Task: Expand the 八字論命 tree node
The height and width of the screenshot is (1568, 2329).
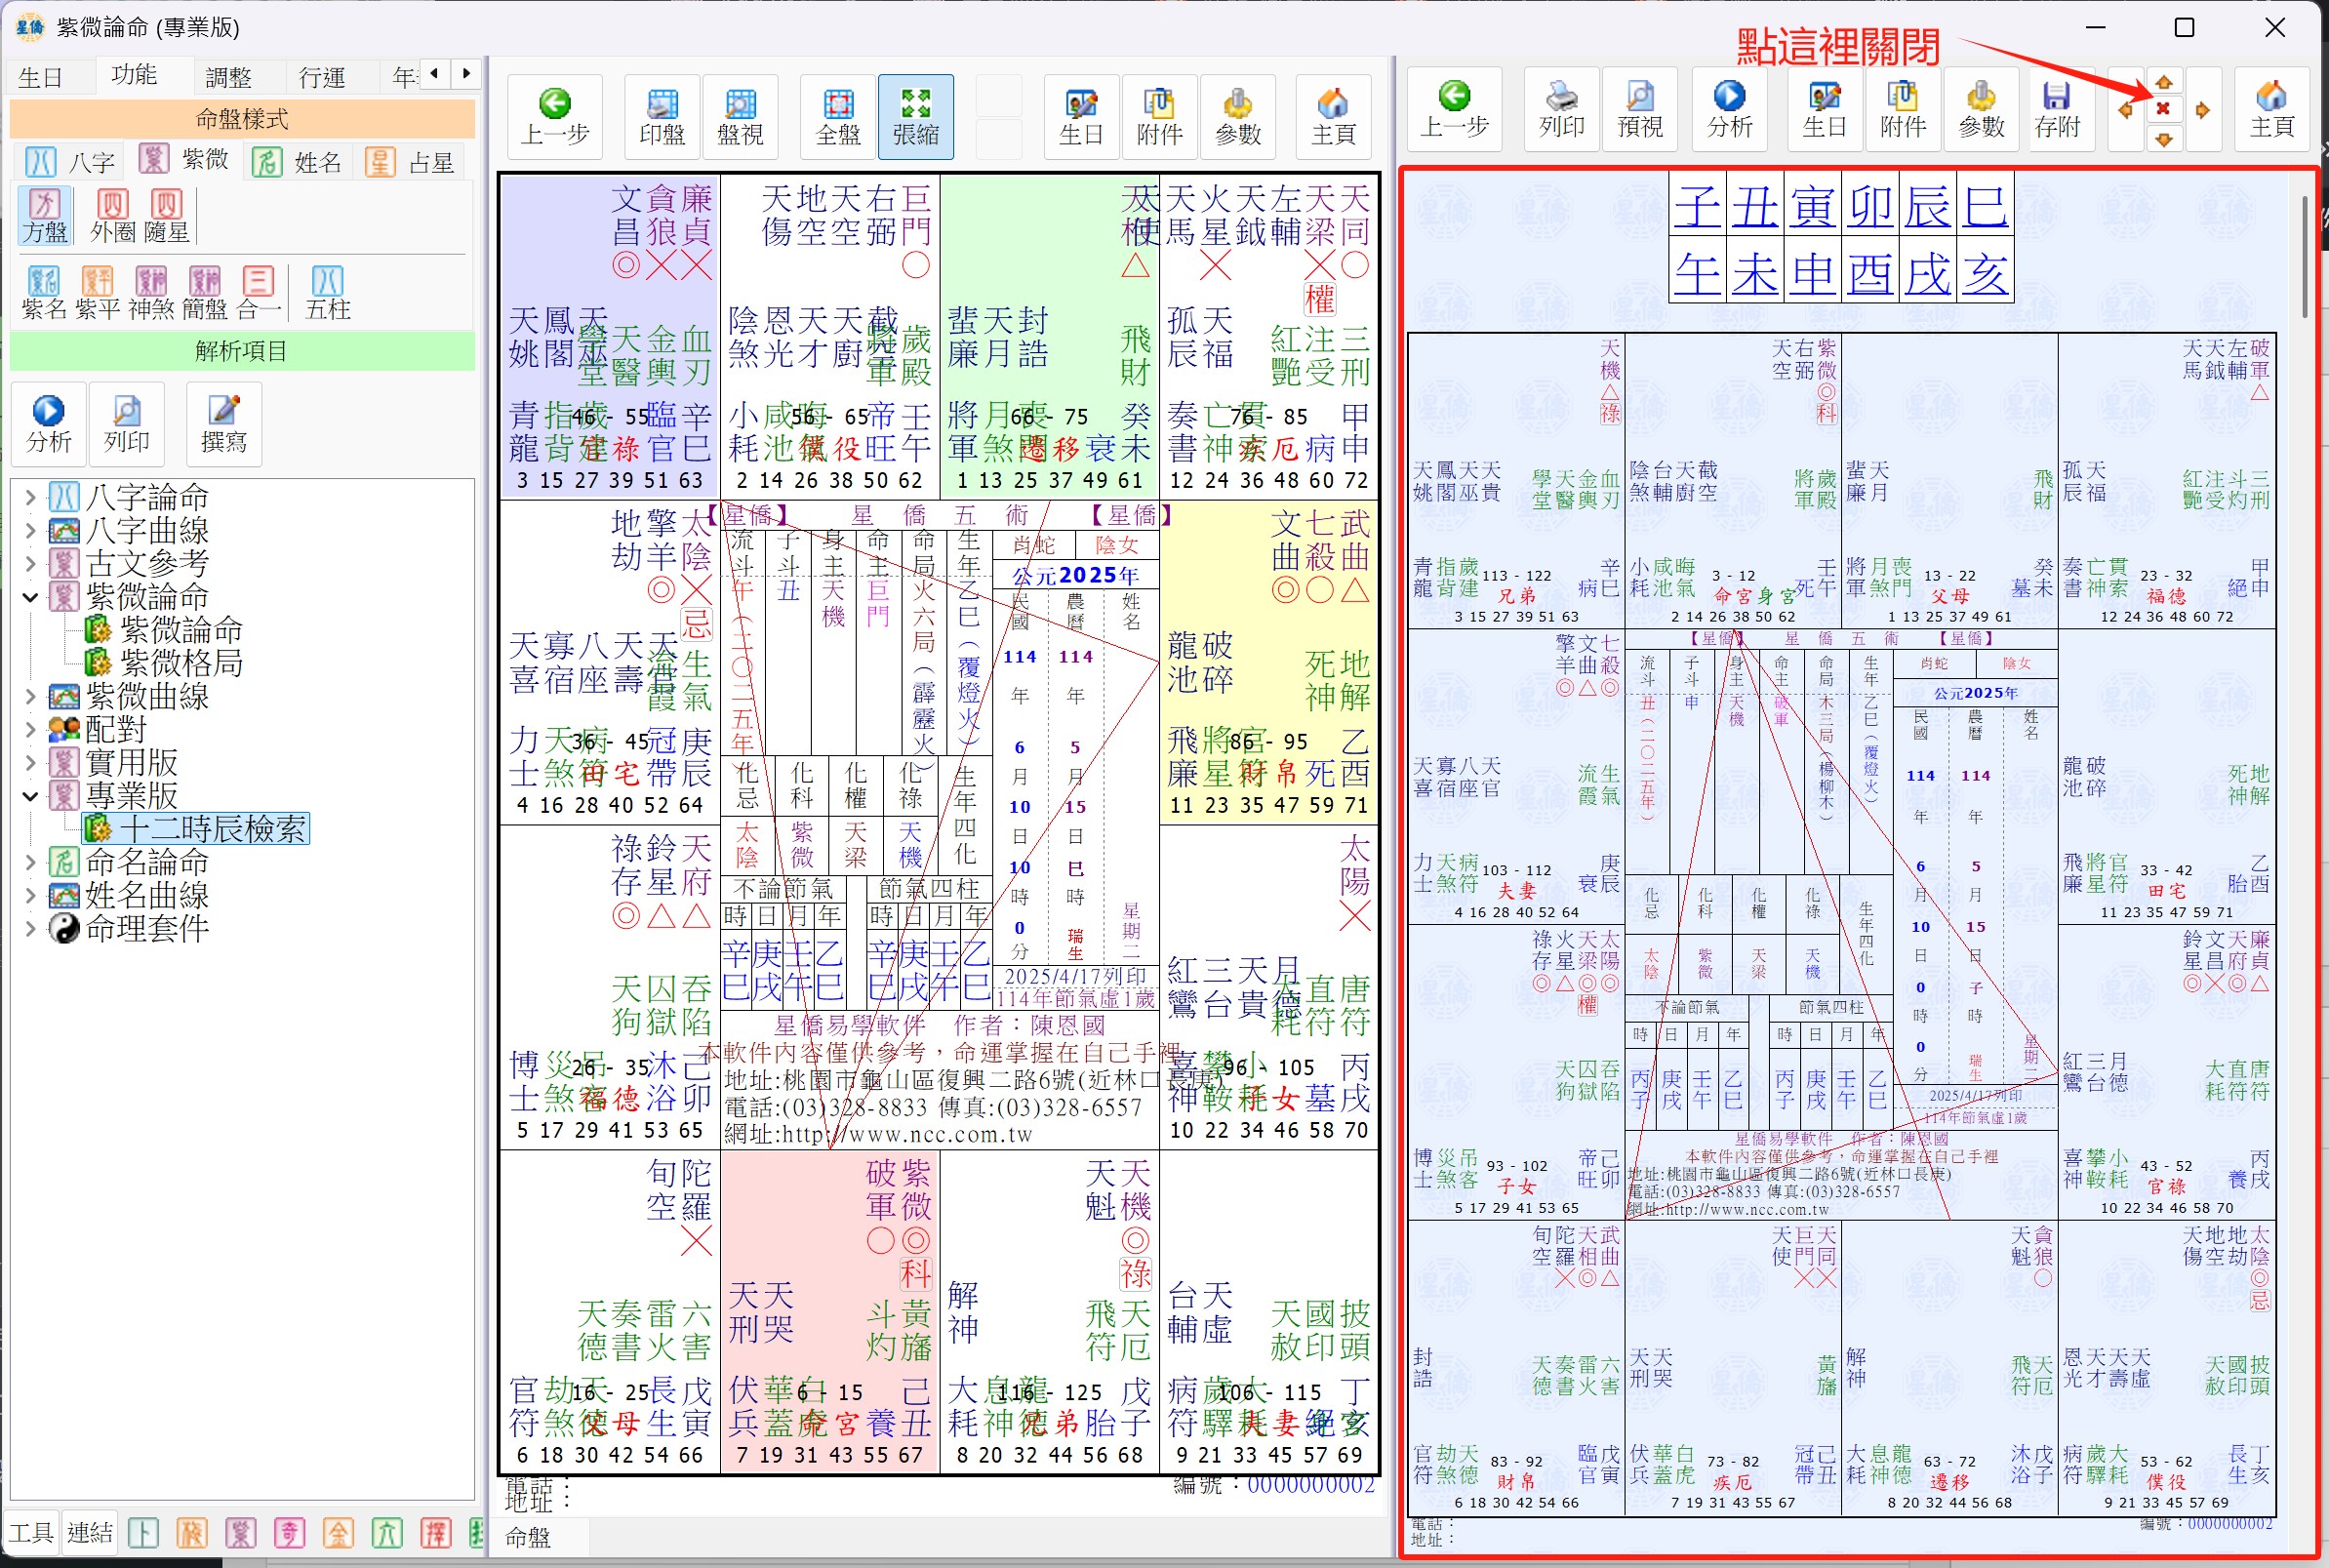Action: point(30,497)
